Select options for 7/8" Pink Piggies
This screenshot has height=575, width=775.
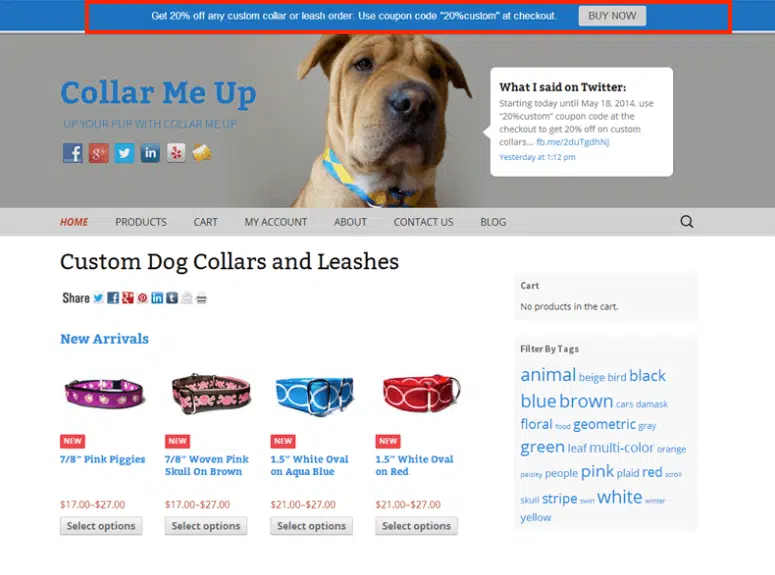(x=101, y=526)
